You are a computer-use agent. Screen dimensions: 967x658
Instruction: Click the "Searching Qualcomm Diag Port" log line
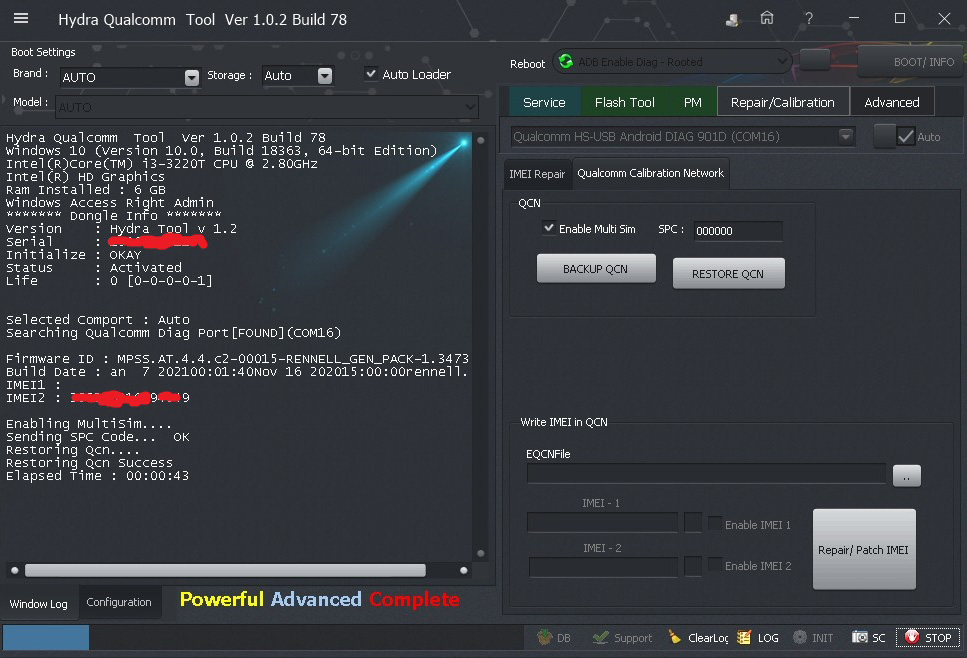click(x=173, y=332)
